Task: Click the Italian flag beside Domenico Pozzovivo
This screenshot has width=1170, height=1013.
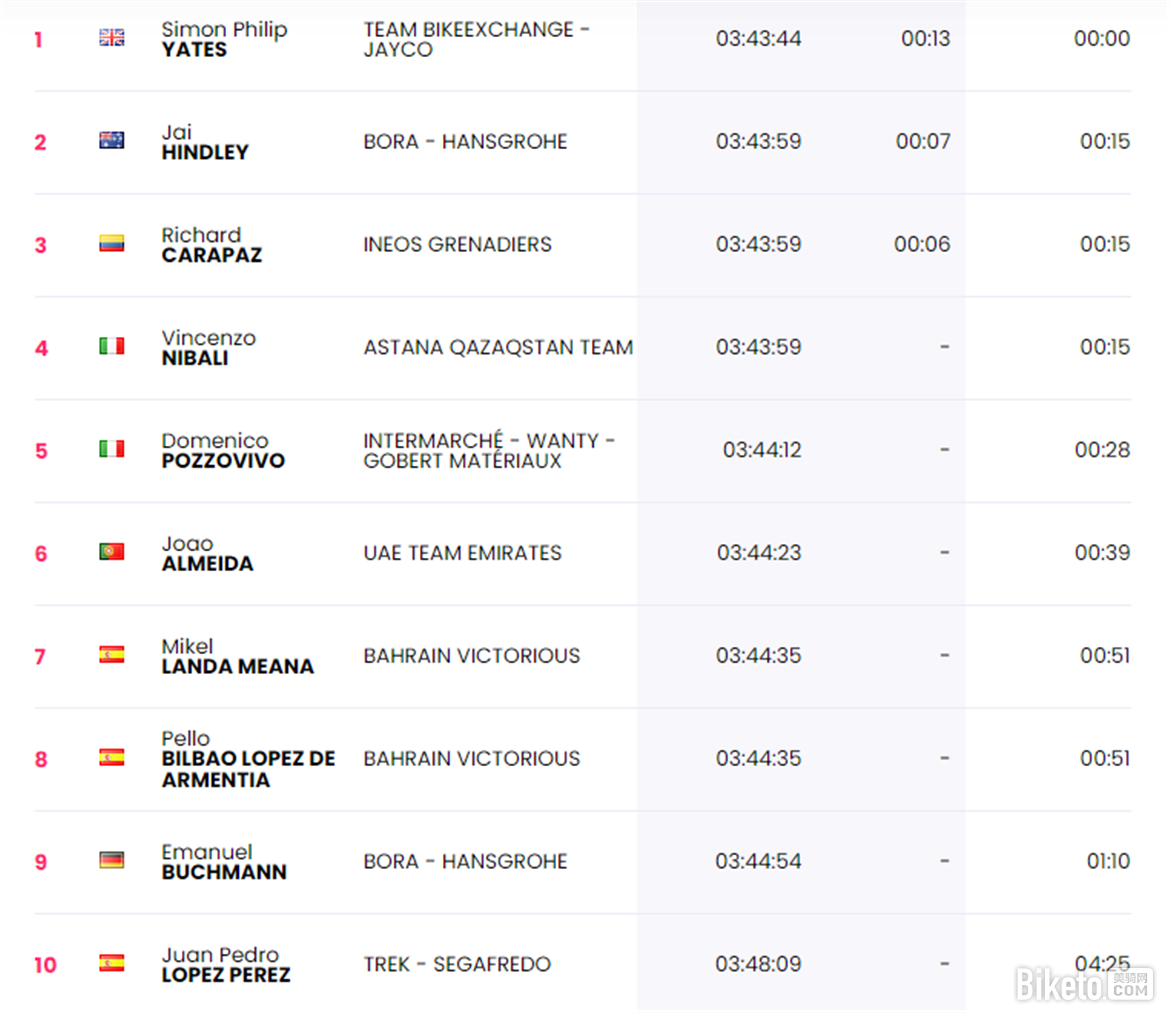Action: pos(111,450)
